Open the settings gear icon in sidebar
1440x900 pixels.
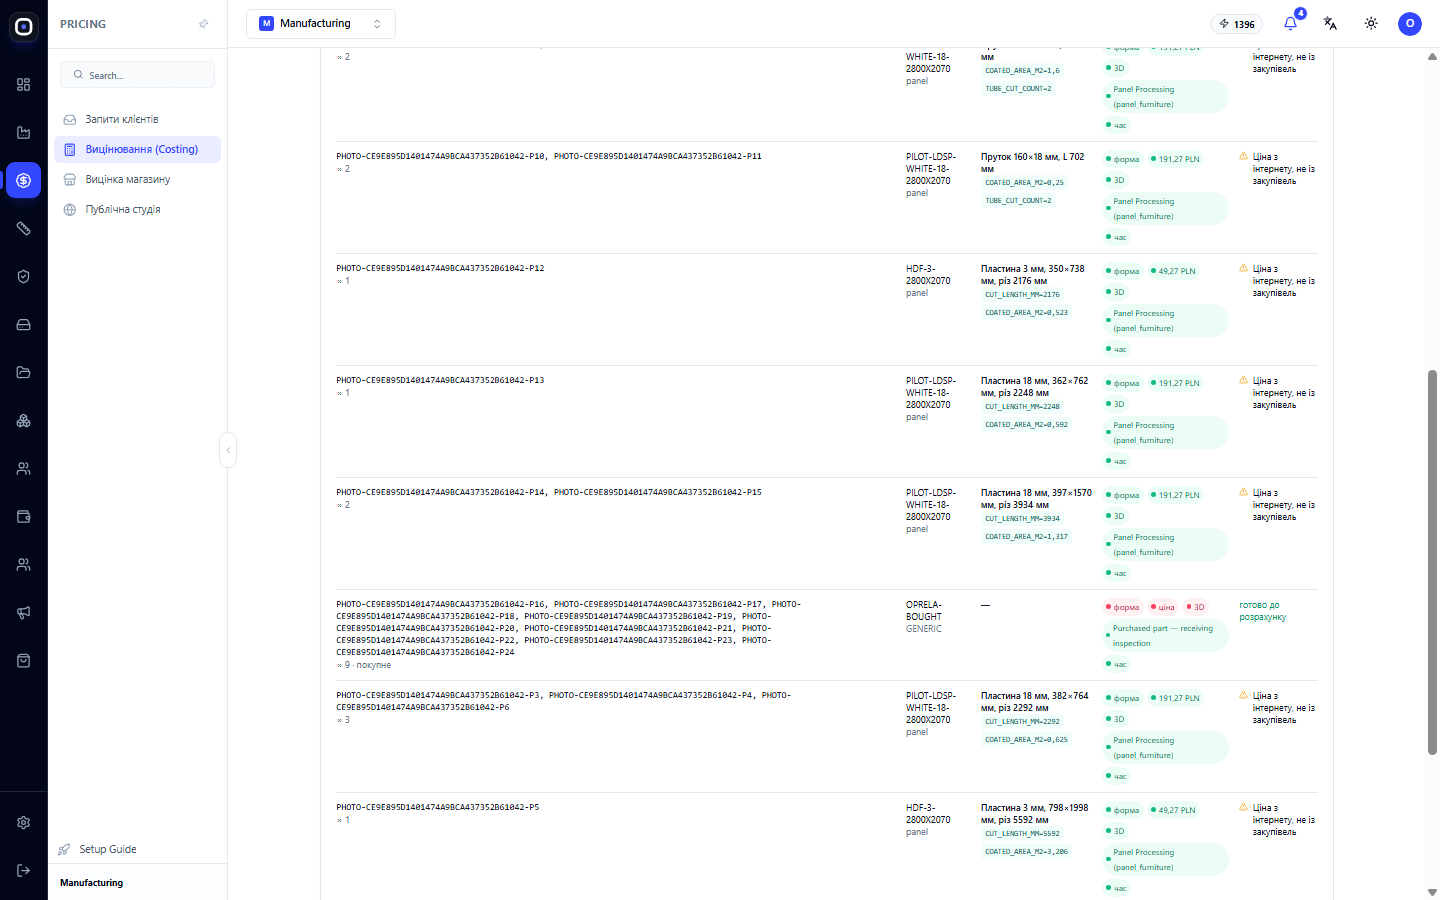click(x=24, y=823)
